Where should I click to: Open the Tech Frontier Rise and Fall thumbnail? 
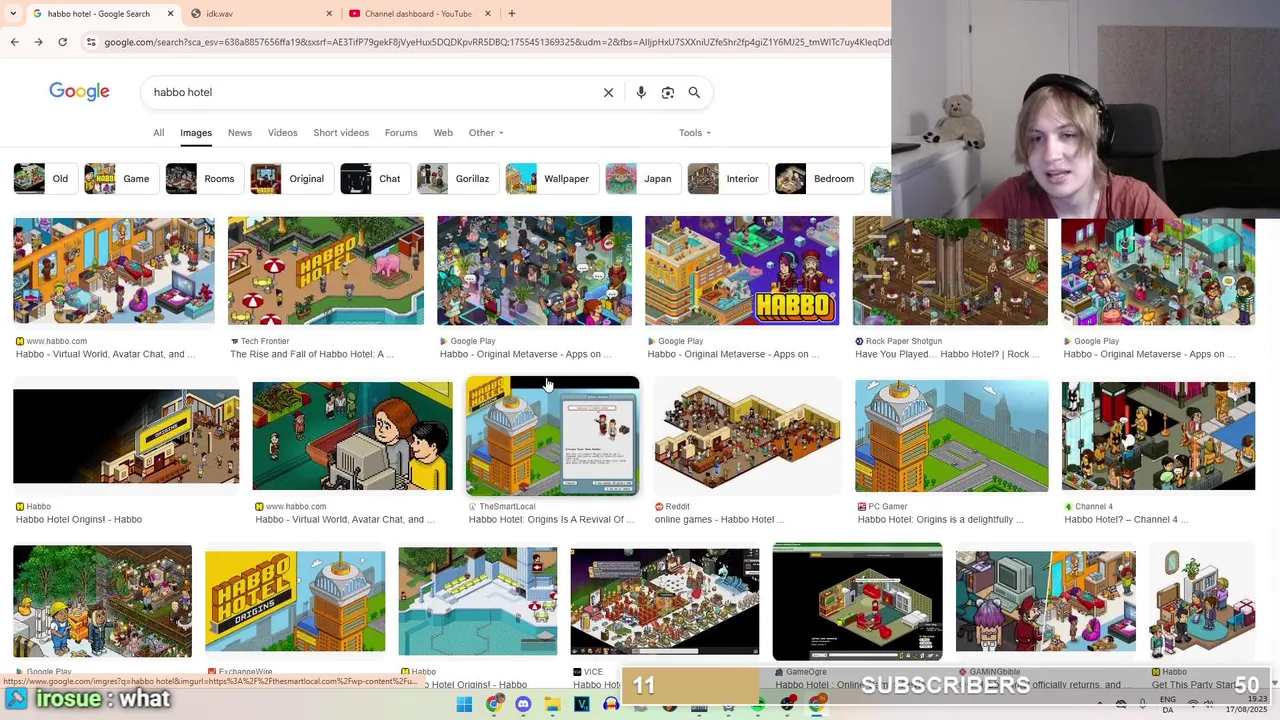pyautogui.click(x=326, y=271)
